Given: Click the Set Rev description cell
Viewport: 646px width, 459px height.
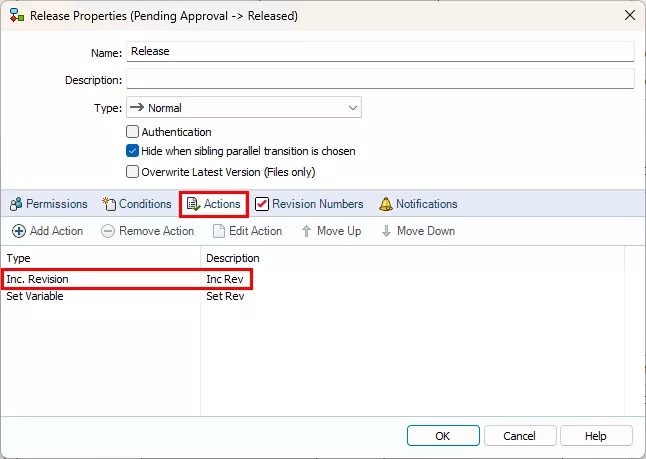Looking at the screenshot, I should click(x=225, y=296).
